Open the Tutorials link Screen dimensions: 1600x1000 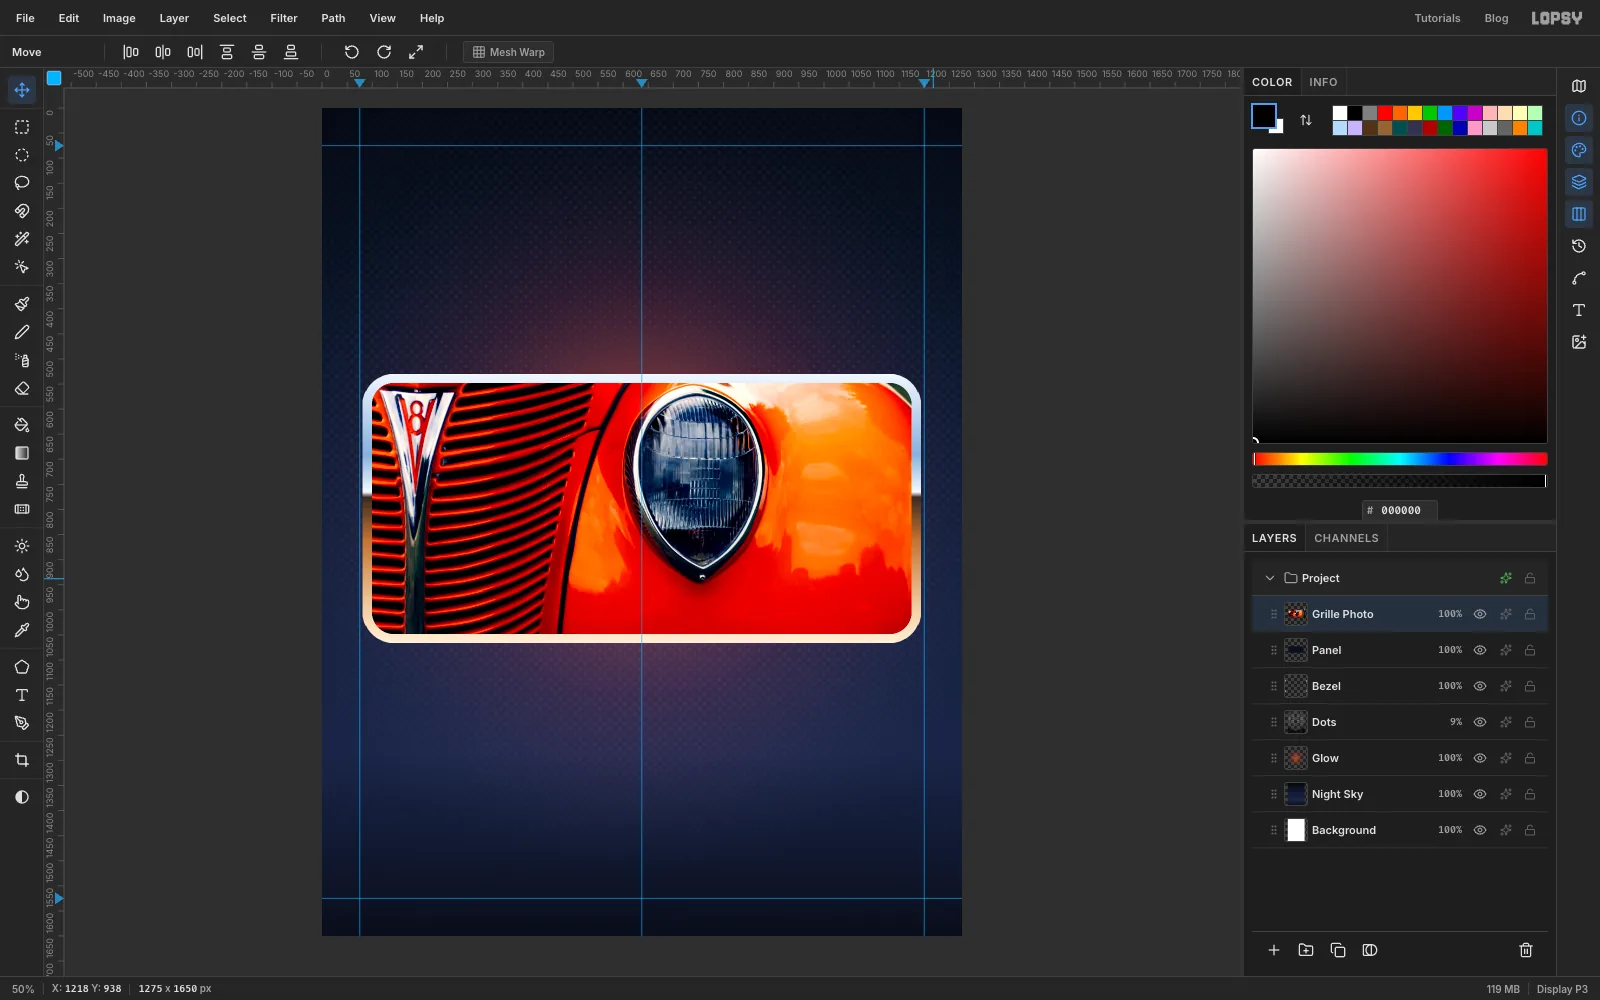[1437, 18]
